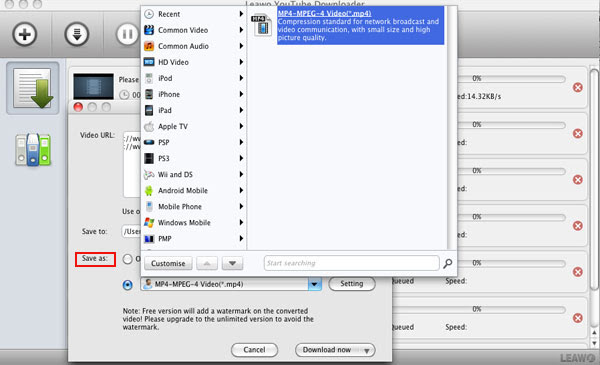600x365 pixels.
Task: Expand the PS3 submenu arrow
Action: [241, 158]
